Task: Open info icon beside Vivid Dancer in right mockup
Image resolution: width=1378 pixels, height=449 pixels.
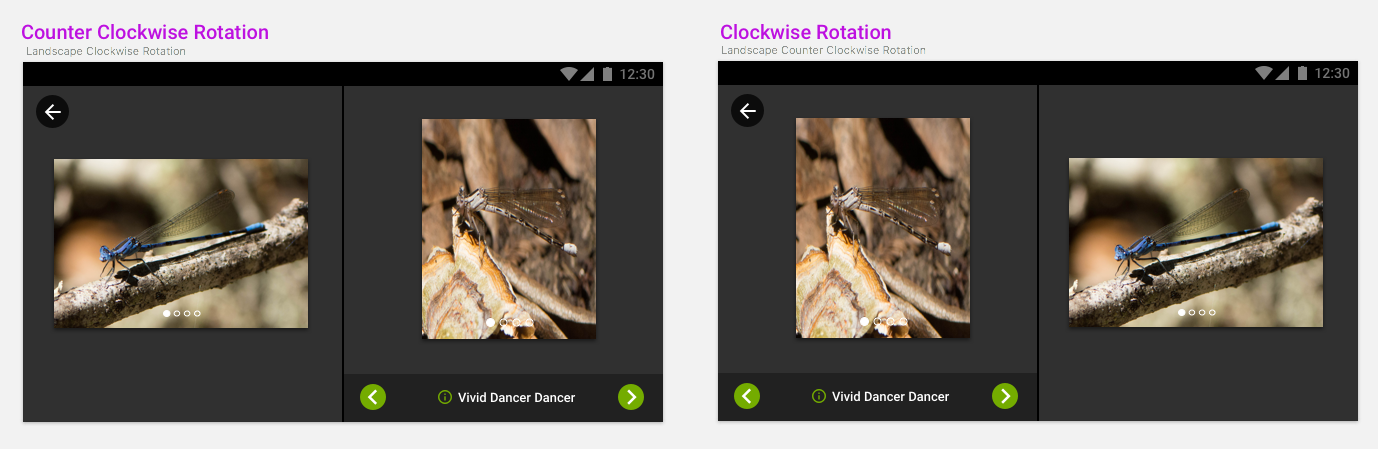Action: 819,396
